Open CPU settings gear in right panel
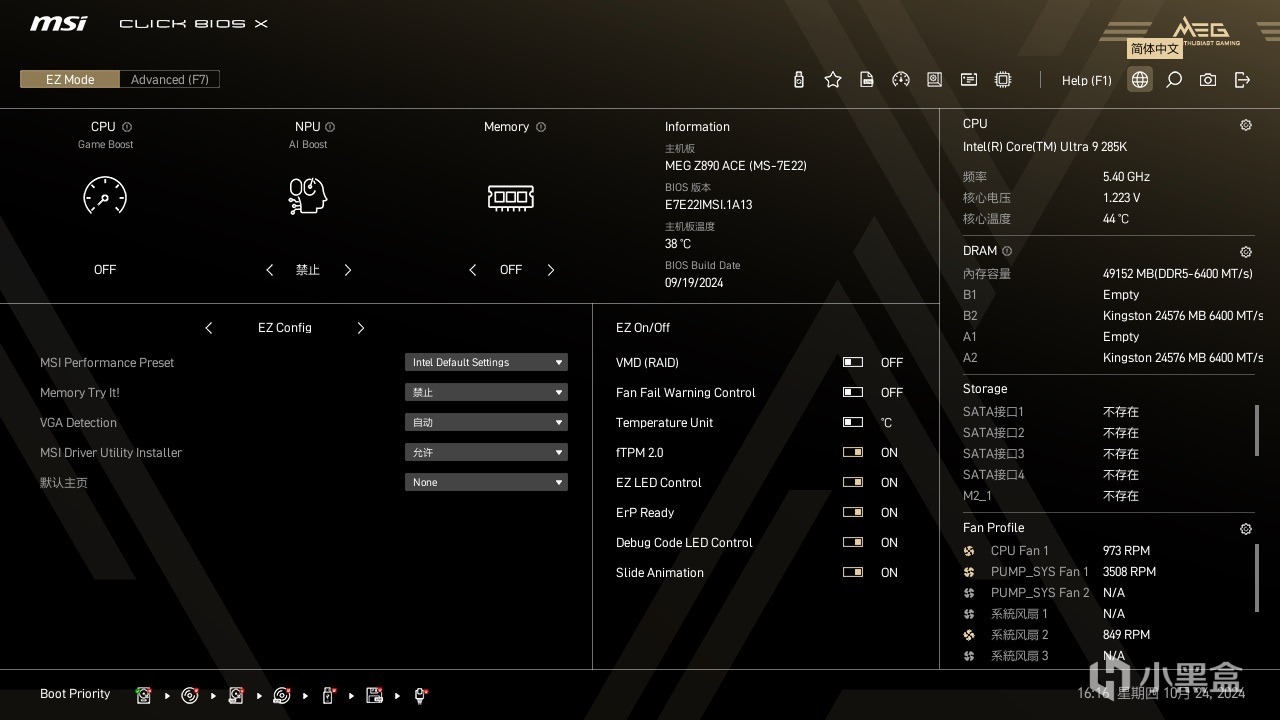Image resolution: width=1280 pixels, height=720 pixels. coord(1246,125)
